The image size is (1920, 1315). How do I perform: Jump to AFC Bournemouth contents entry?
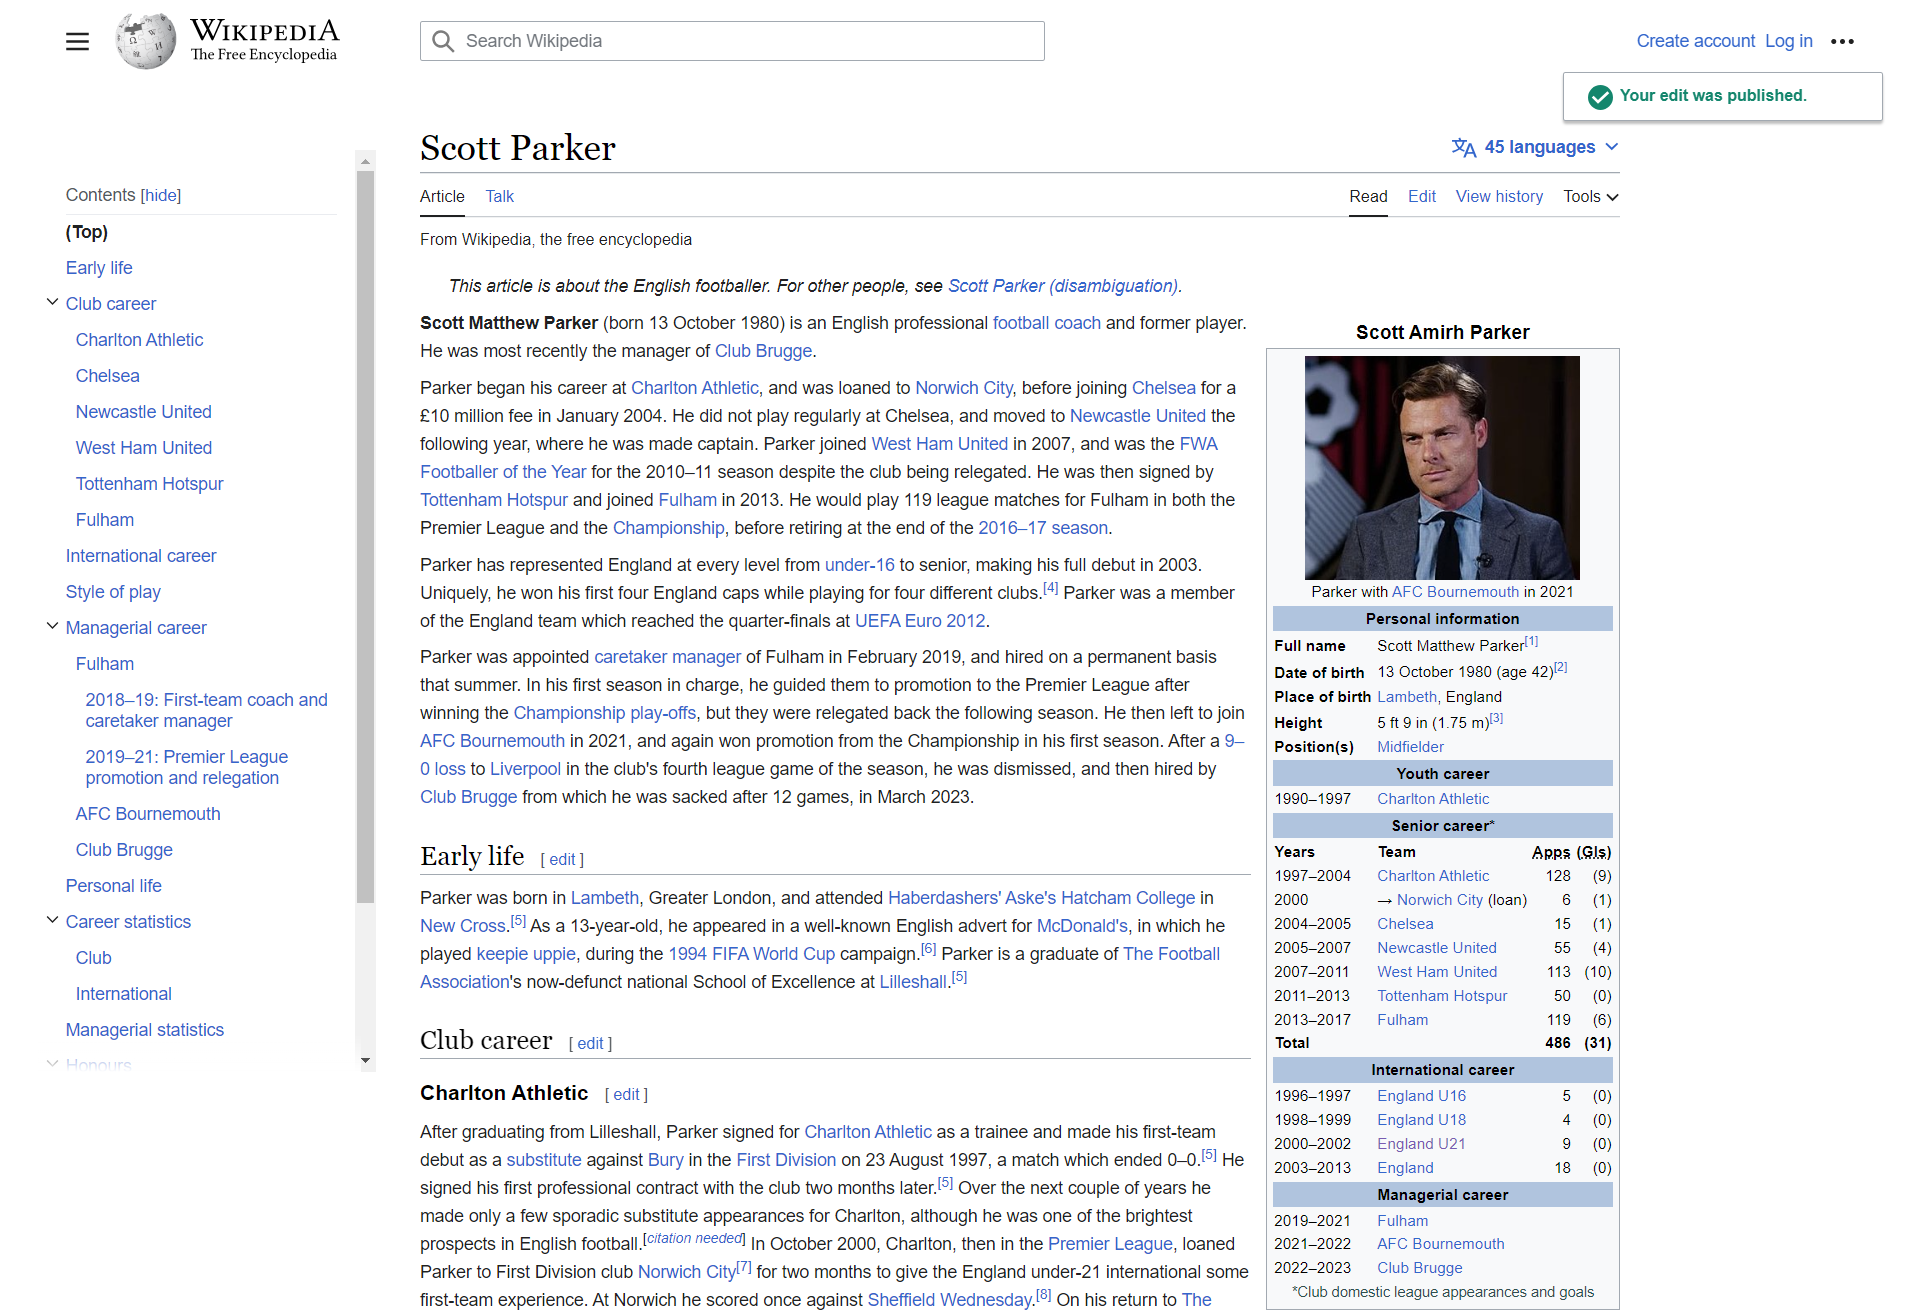click(148, 814)
